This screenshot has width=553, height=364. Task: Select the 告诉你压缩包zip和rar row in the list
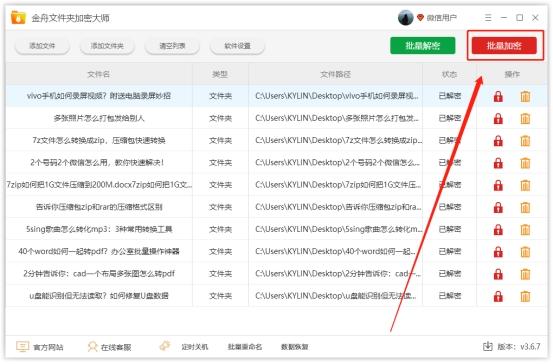(x=276, y=207)
